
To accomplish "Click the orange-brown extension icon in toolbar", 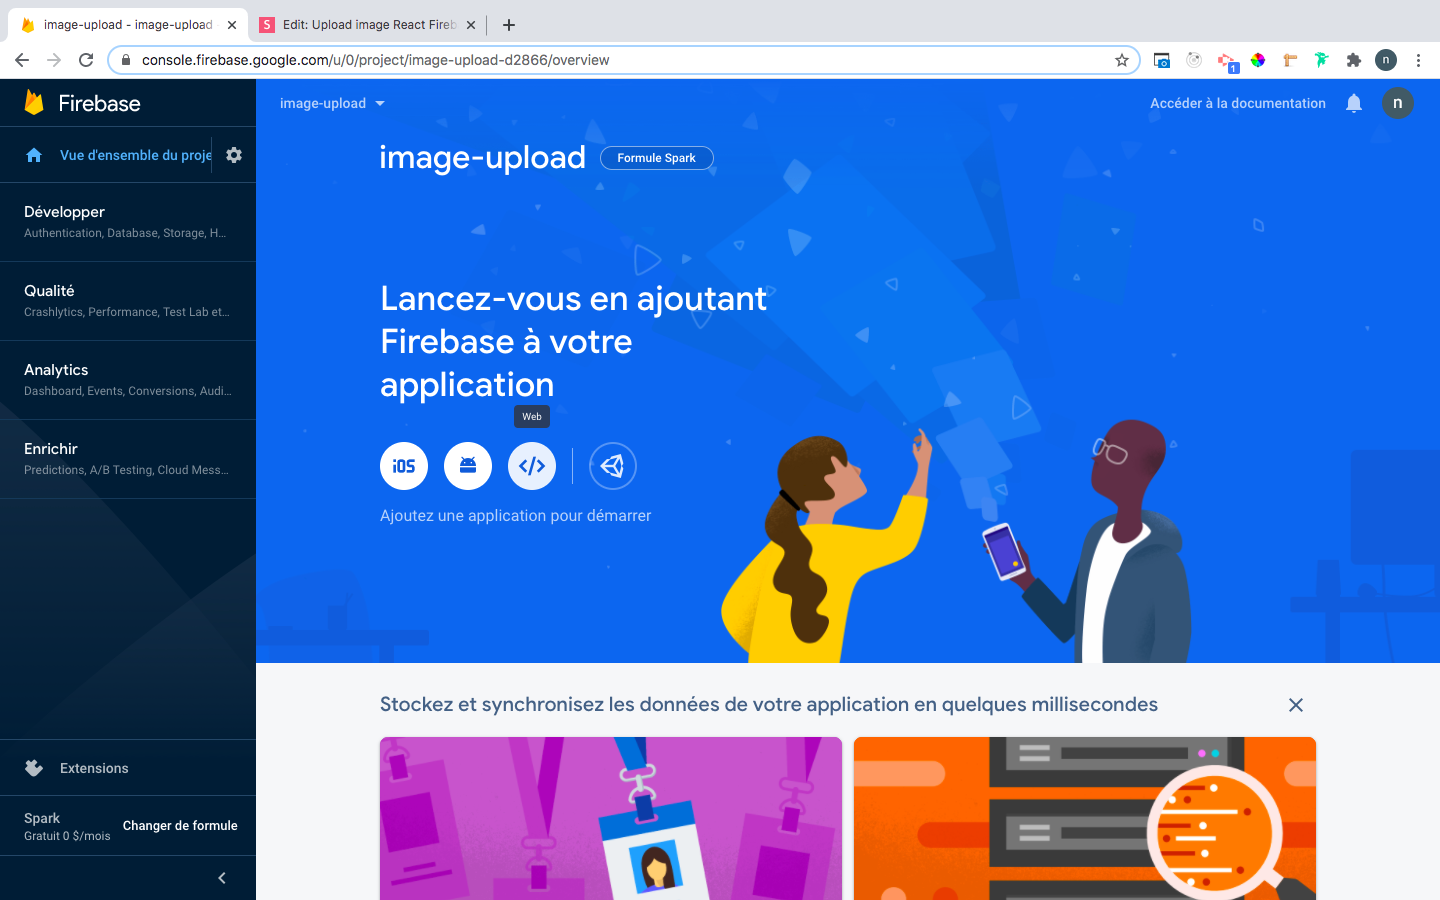I will 1290,60.
